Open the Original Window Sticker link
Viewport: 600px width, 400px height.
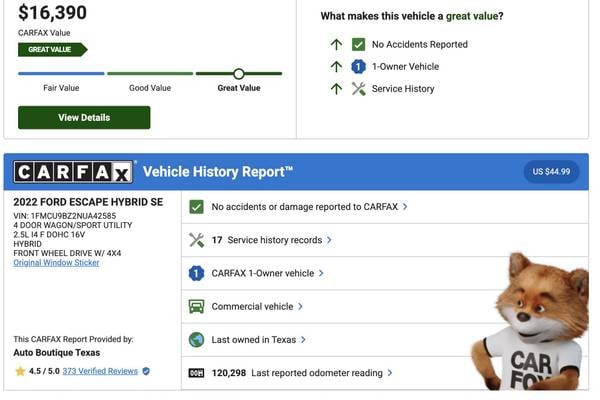[x=56, y=263]
